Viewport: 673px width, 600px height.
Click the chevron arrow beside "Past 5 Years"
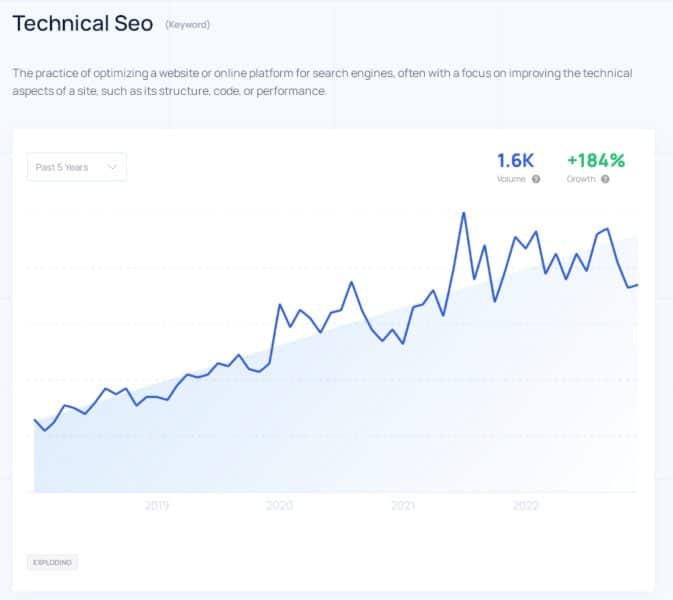[x=112, y=167]
